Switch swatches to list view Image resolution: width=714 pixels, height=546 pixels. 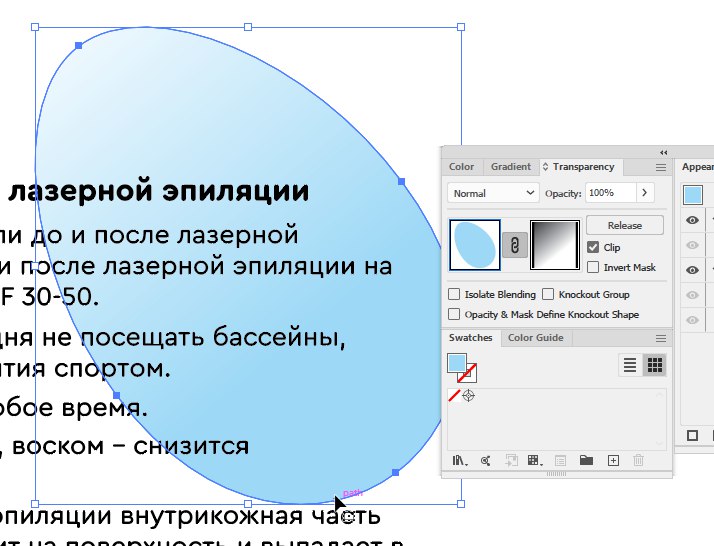(630, 365)
